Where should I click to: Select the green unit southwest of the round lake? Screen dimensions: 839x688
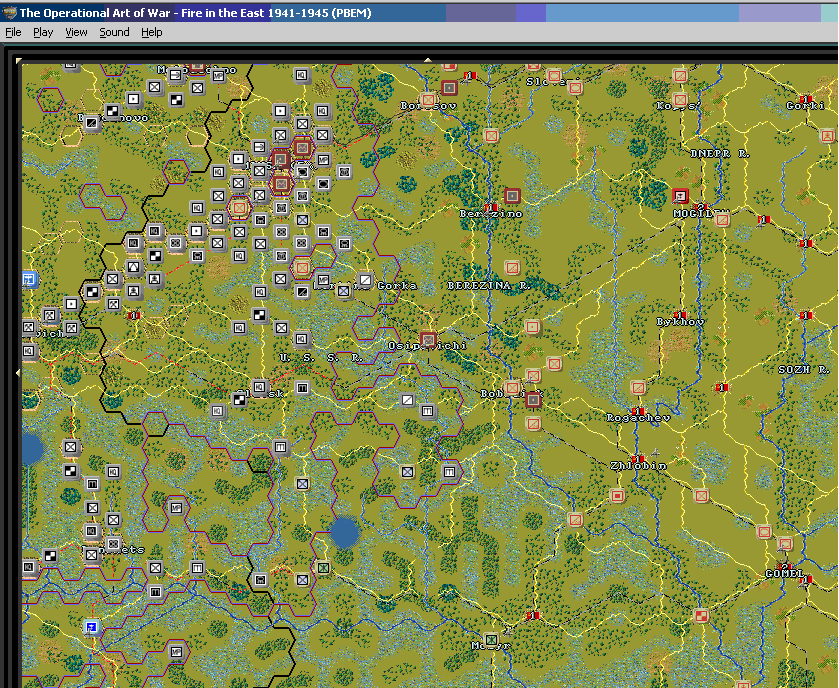323,568
